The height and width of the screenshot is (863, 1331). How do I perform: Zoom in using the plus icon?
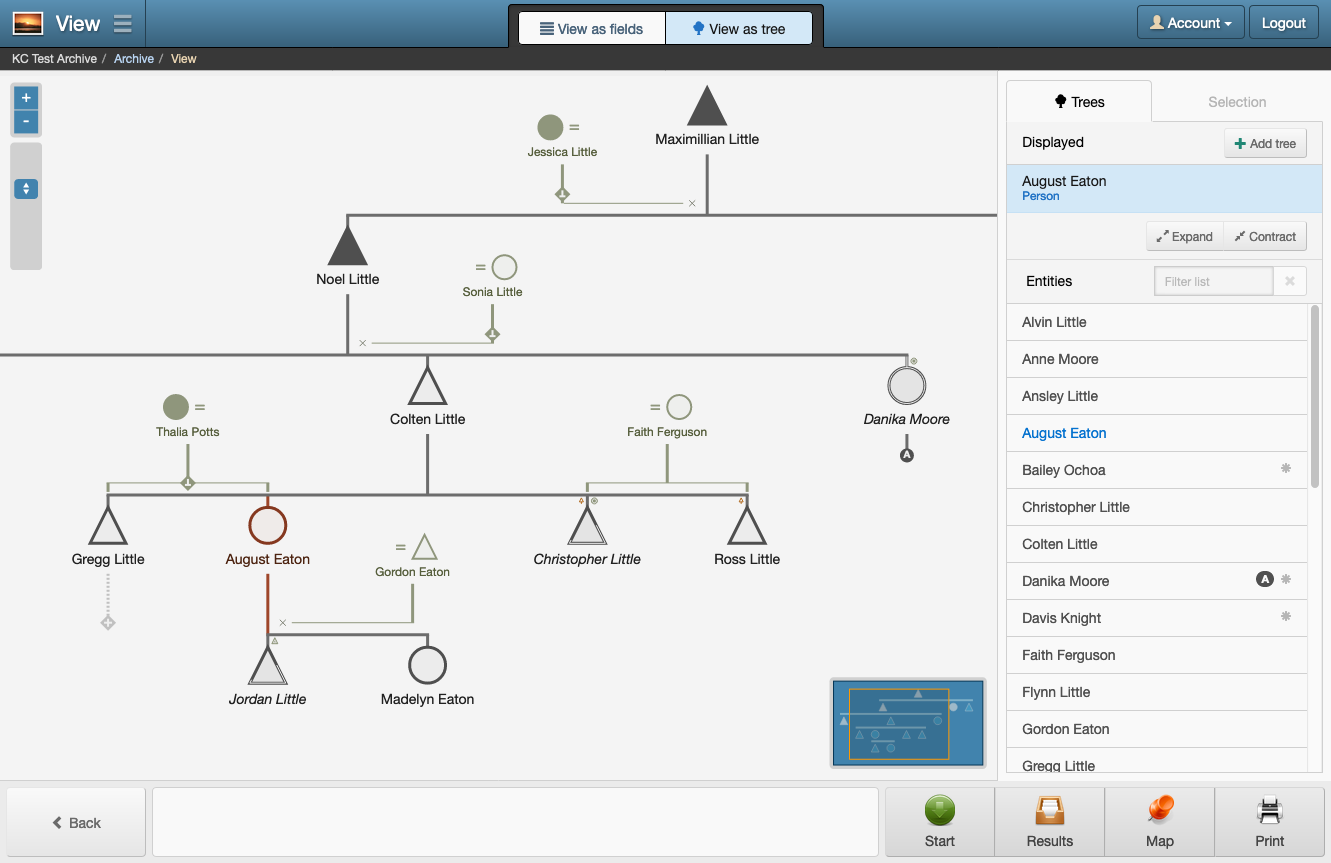pos(25,97)
